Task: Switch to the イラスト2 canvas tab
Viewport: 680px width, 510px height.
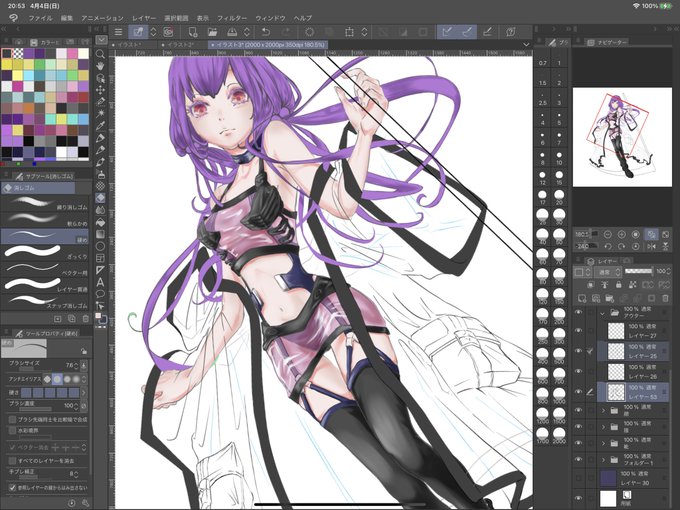Action: [179, 45]
